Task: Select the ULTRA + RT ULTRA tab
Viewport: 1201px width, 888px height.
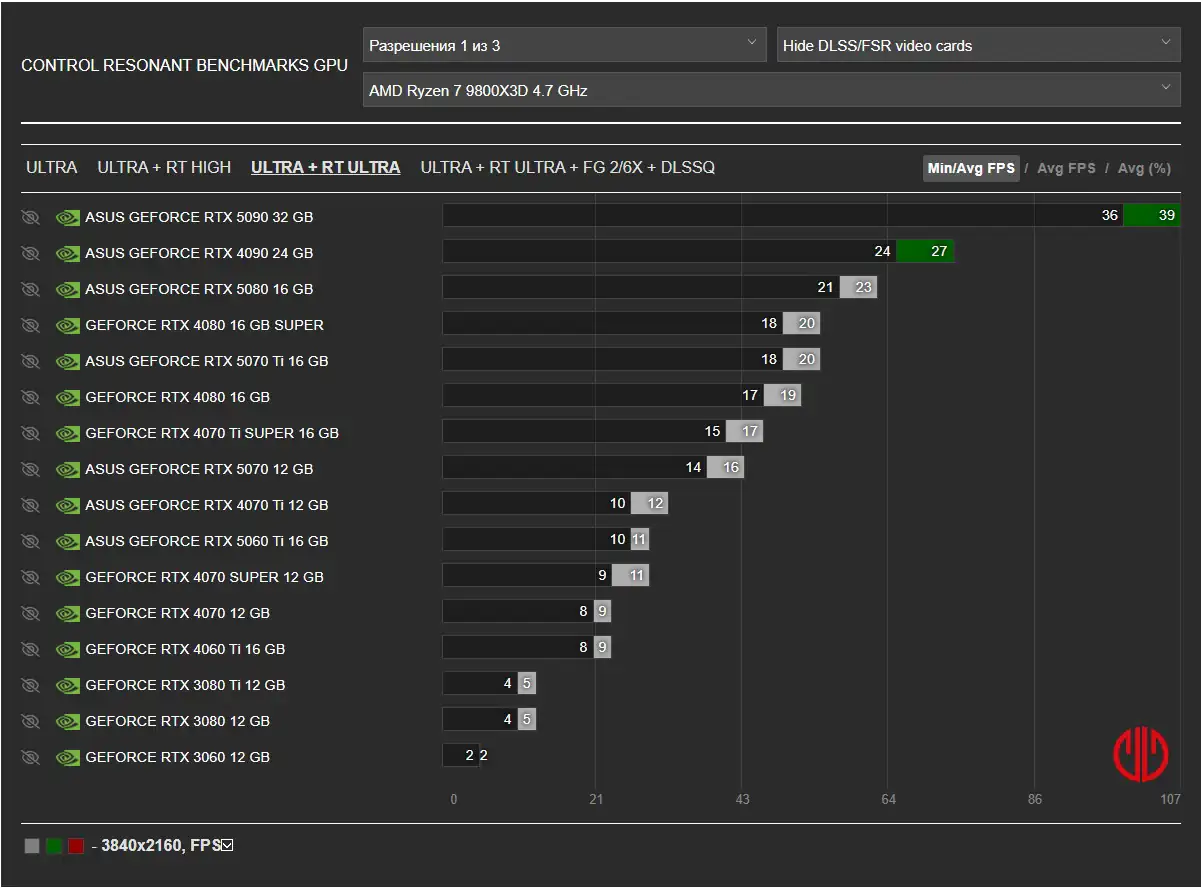Action: tap(325, 168)
